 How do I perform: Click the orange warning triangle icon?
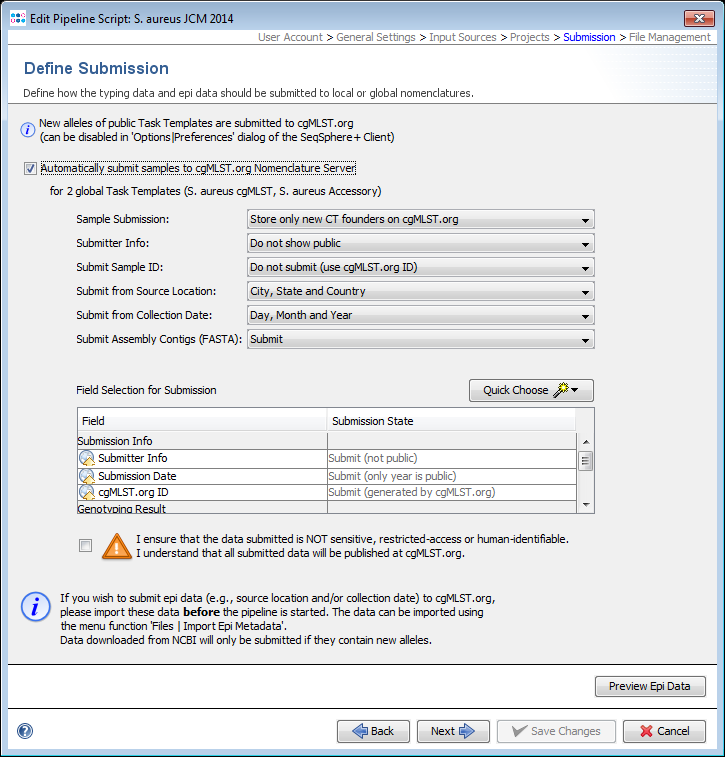[x=117, y=546]
